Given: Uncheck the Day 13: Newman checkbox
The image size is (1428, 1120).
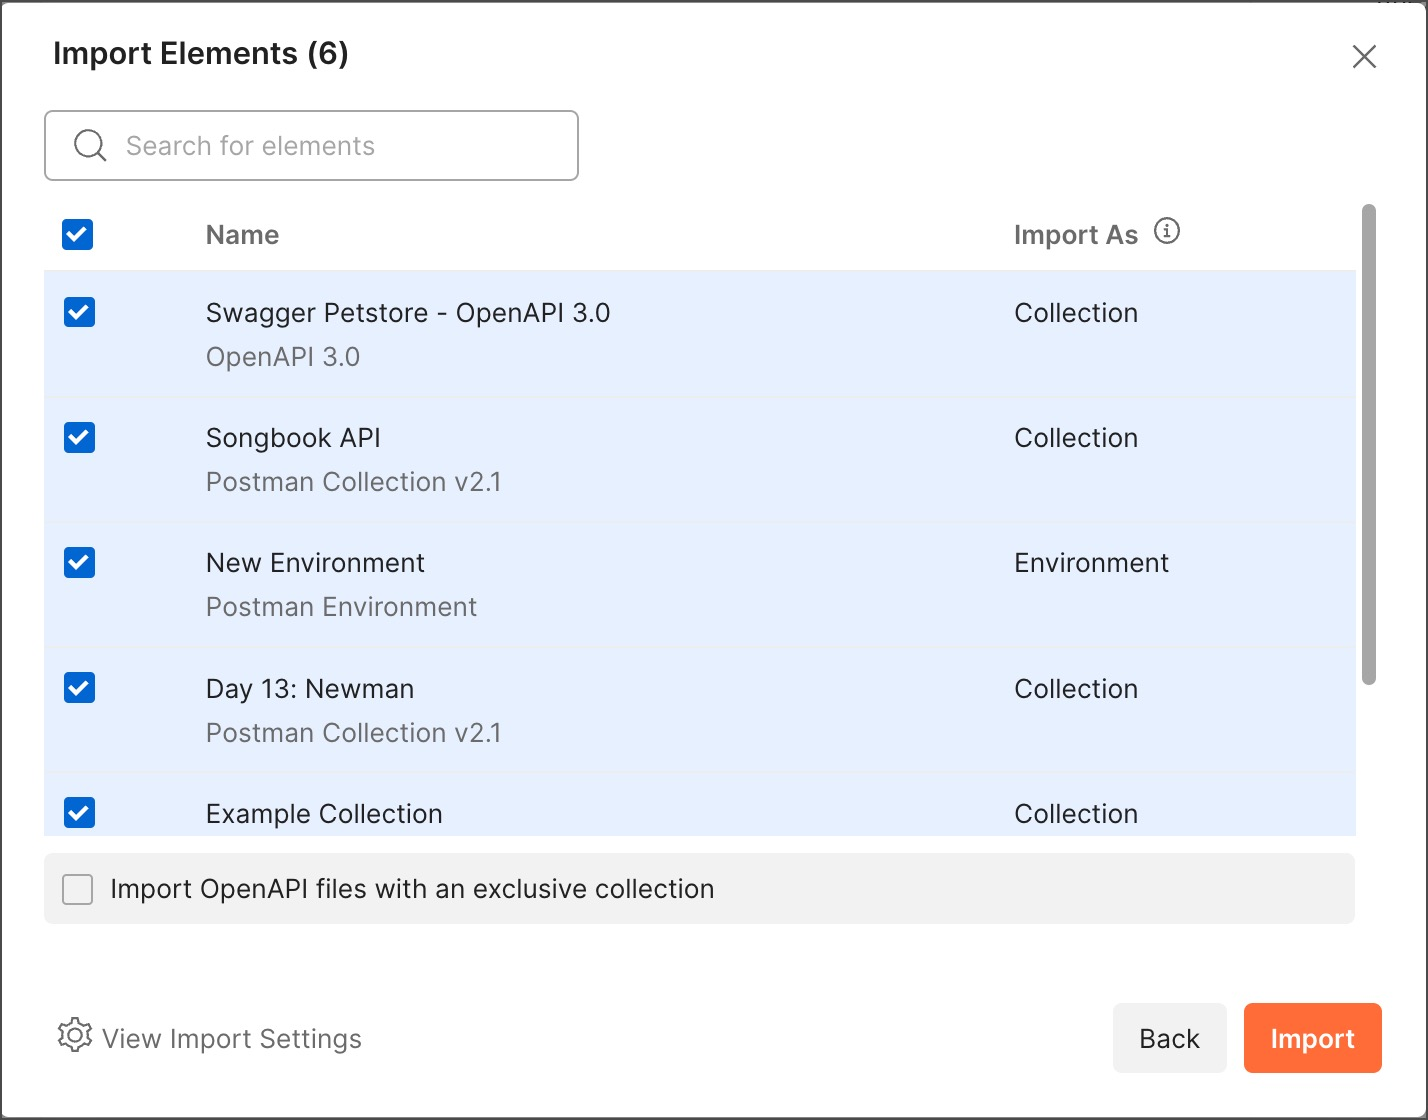Looking at the screenshot, I should click(79, 688).
